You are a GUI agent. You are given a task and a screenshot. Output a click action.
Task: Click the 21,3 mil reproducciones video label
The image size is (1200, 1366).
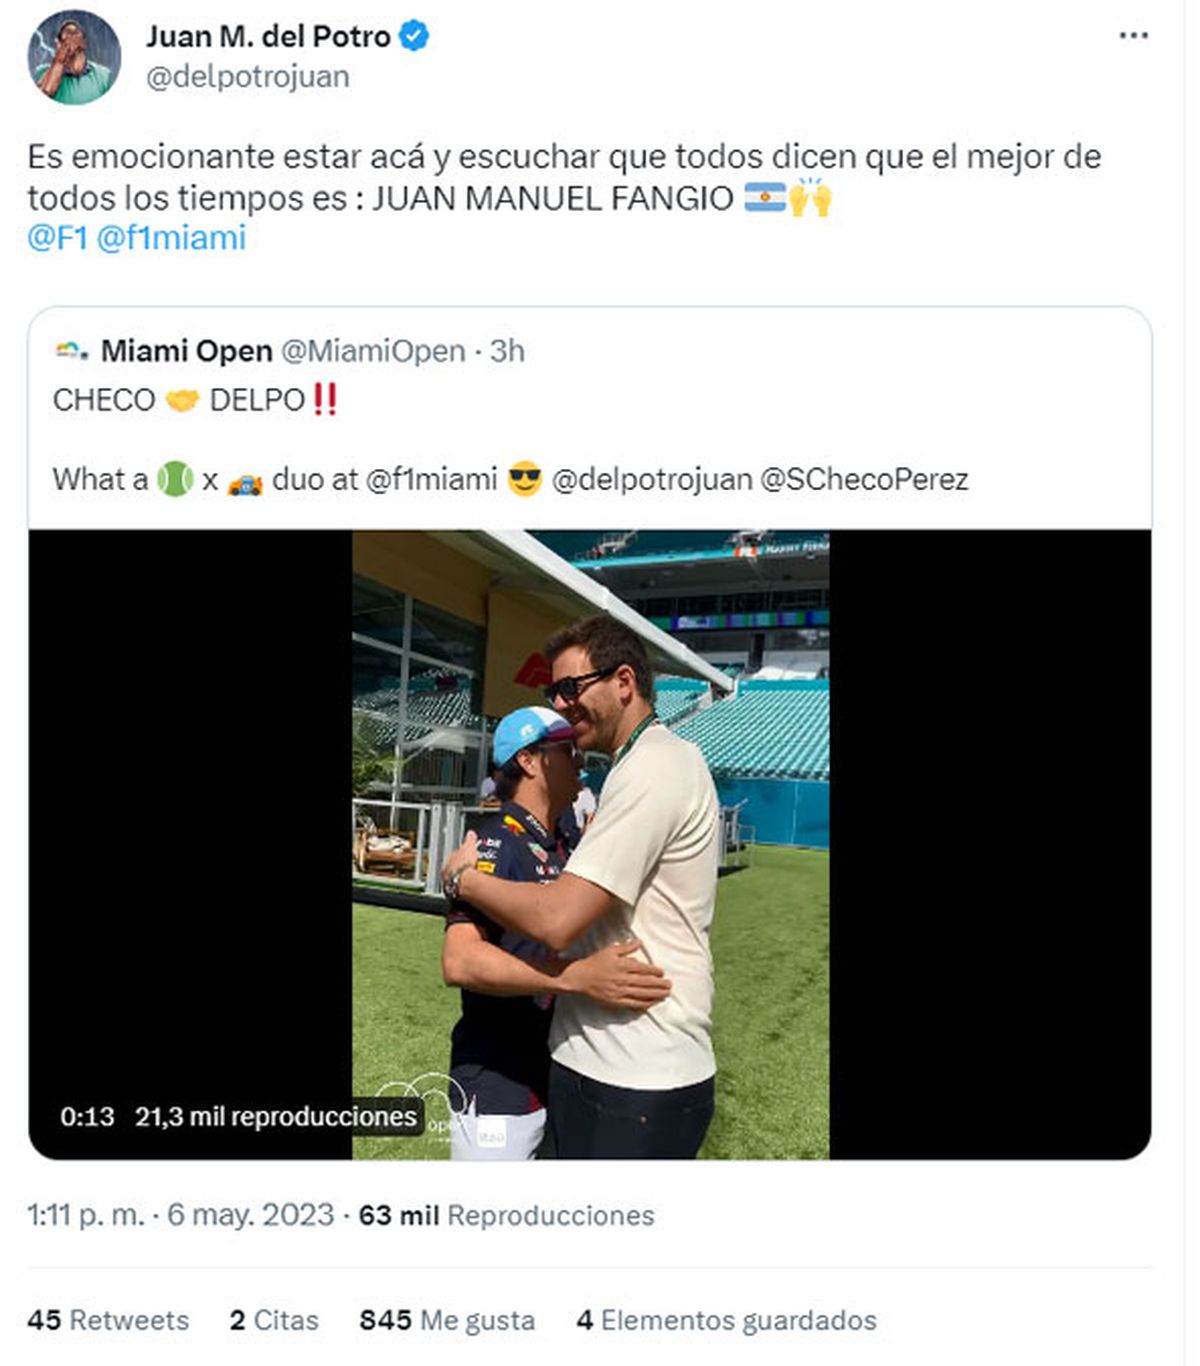click(275, 1116)
